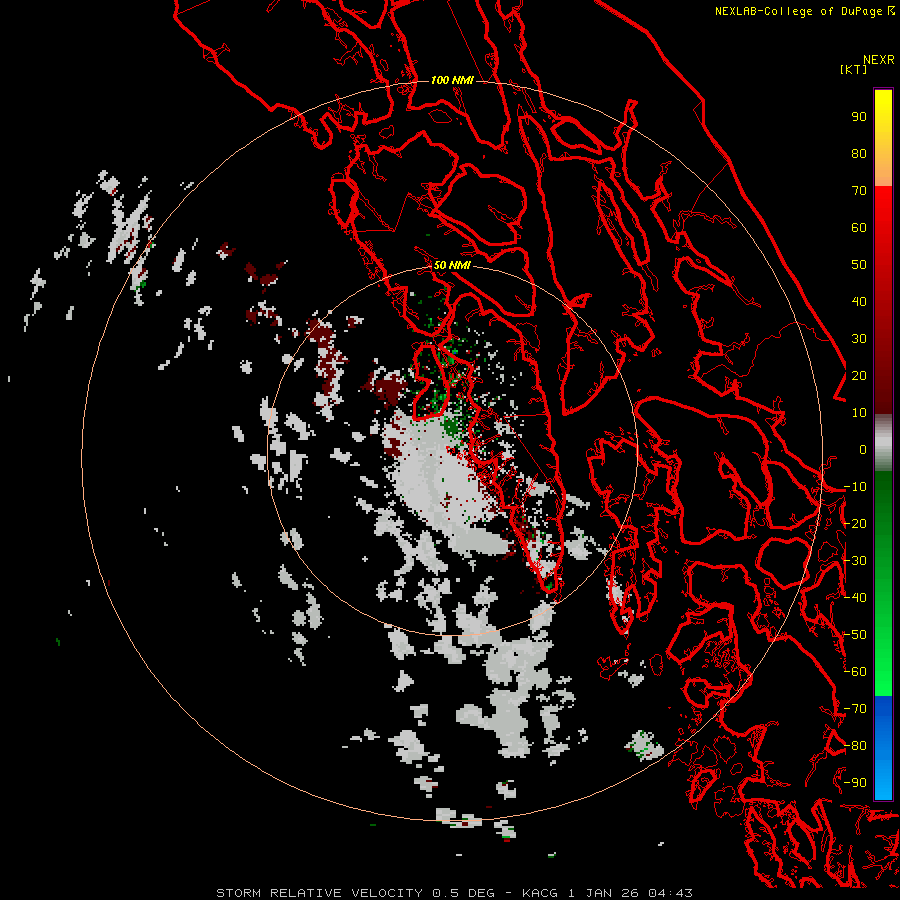Click the [KT] units label
The image size is (900, 900).
(853, 69)
